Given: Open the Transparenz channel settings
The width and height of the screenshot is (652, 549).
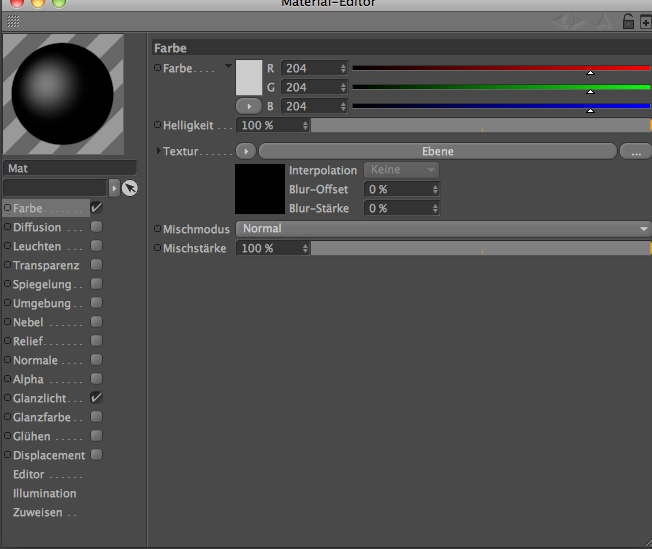Looking at the screenshot, I should (x=46, y=265).
